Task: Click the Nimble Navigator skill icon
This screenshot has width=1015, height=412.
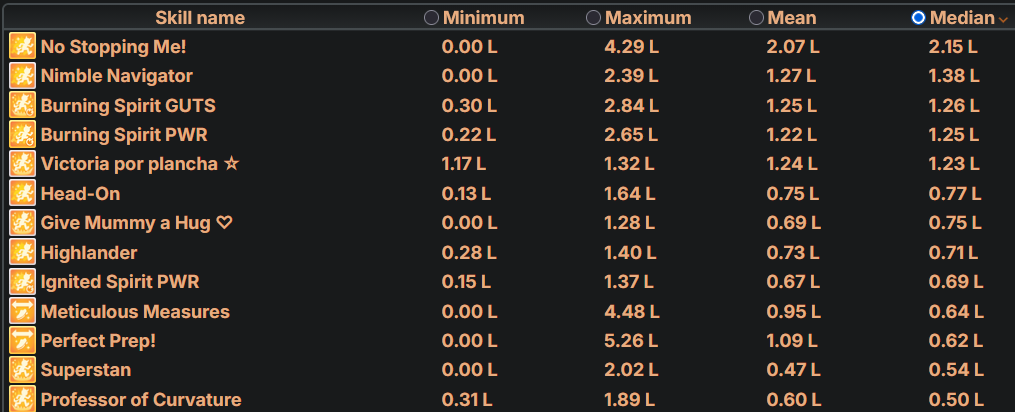Action: click(x=22, y=76)
